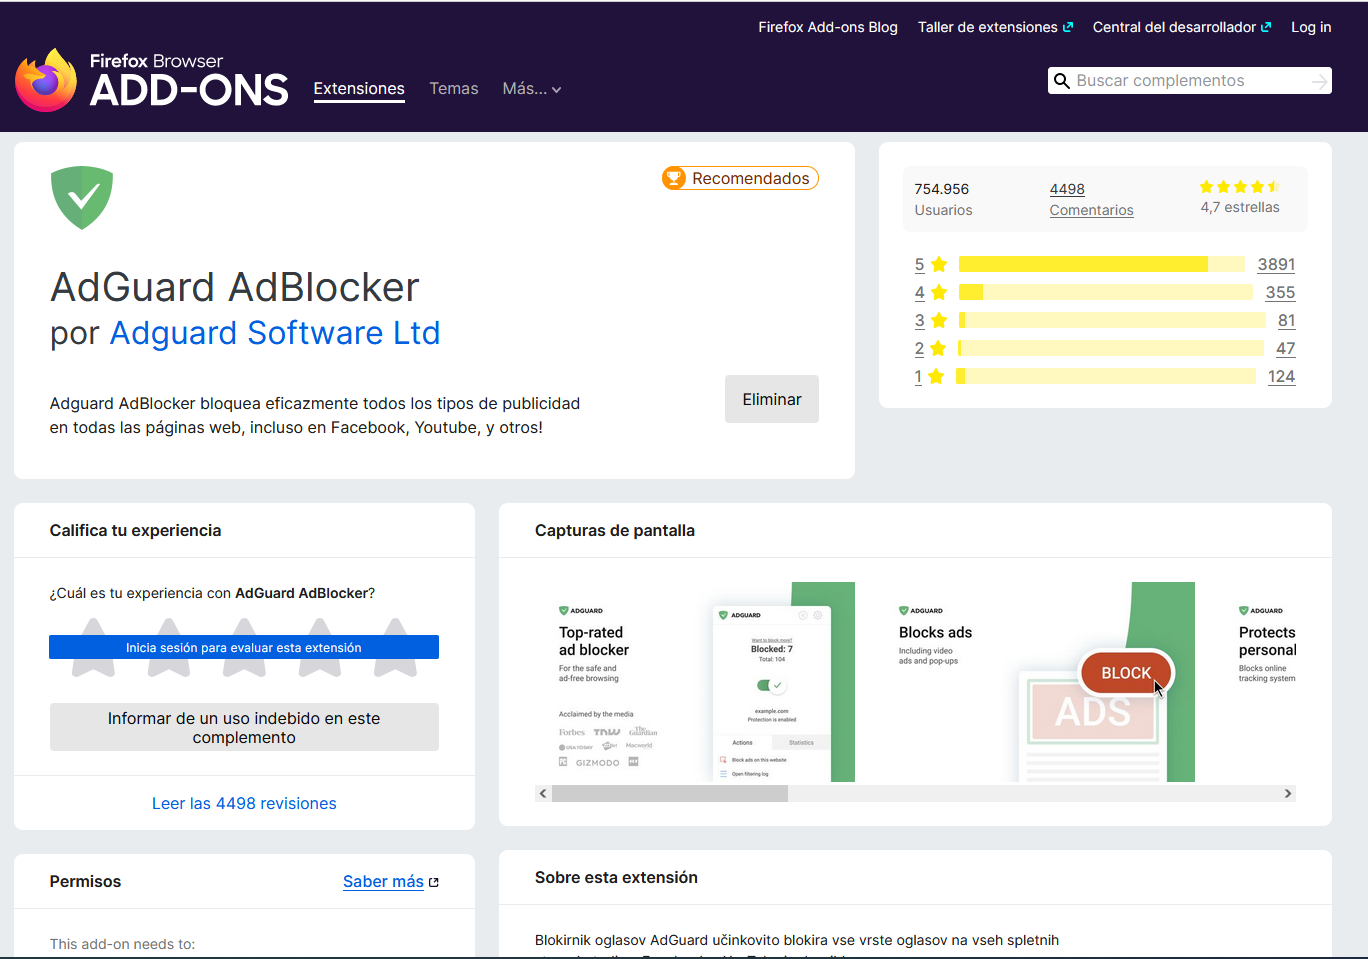The width and height of the screenshot is (1368, 959).
Task: Click the Eliminar button
Action: click(x=772, y=399)
